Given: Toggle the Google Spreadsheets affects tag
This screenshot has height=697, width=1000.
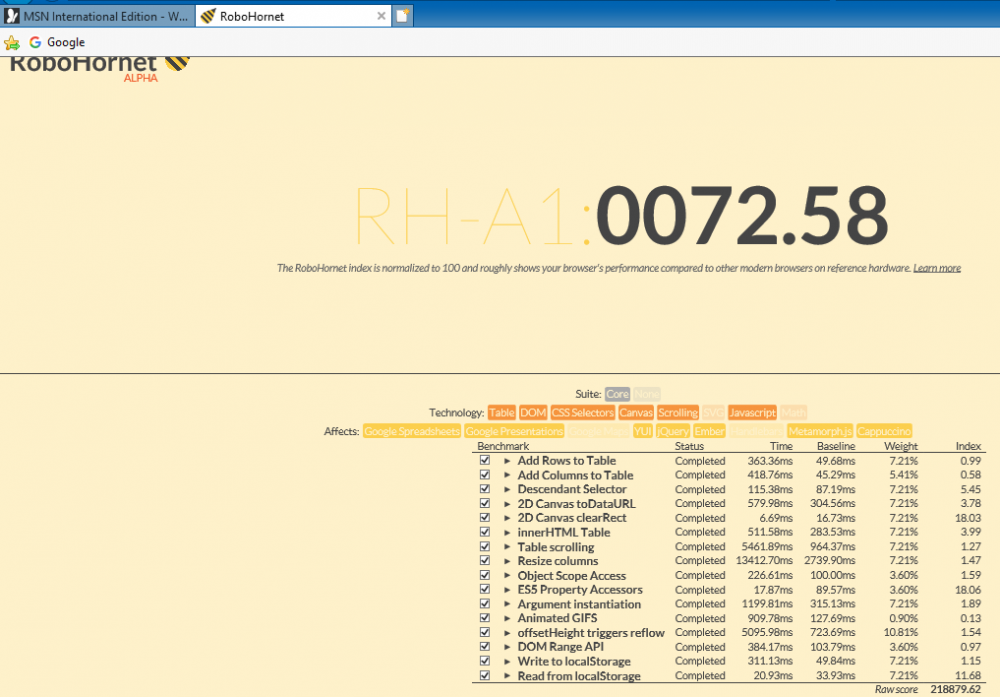Looking at the screenshot, I should (x=412, y=431).
